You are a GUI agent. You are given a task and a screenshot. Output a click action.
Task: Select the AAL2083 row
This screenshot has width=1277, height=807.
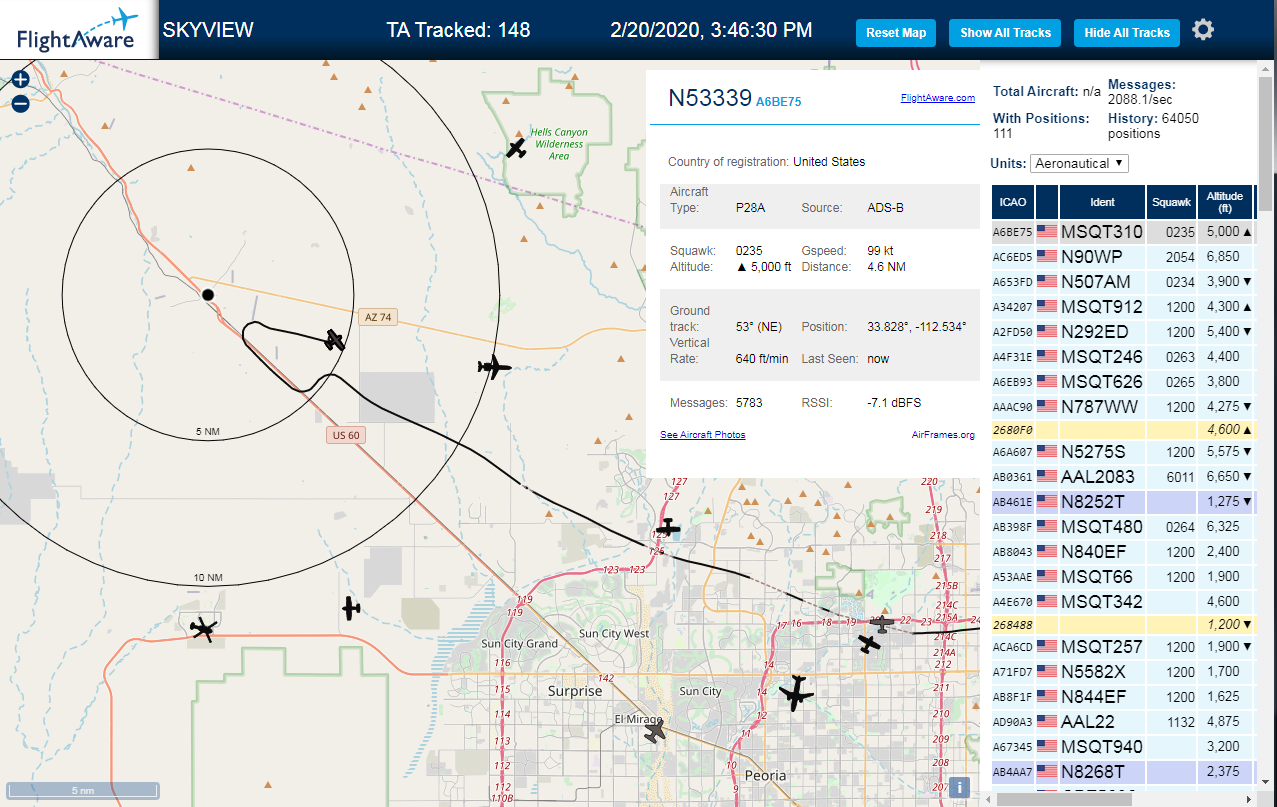pyautogui.click(x=1123, y=477)
